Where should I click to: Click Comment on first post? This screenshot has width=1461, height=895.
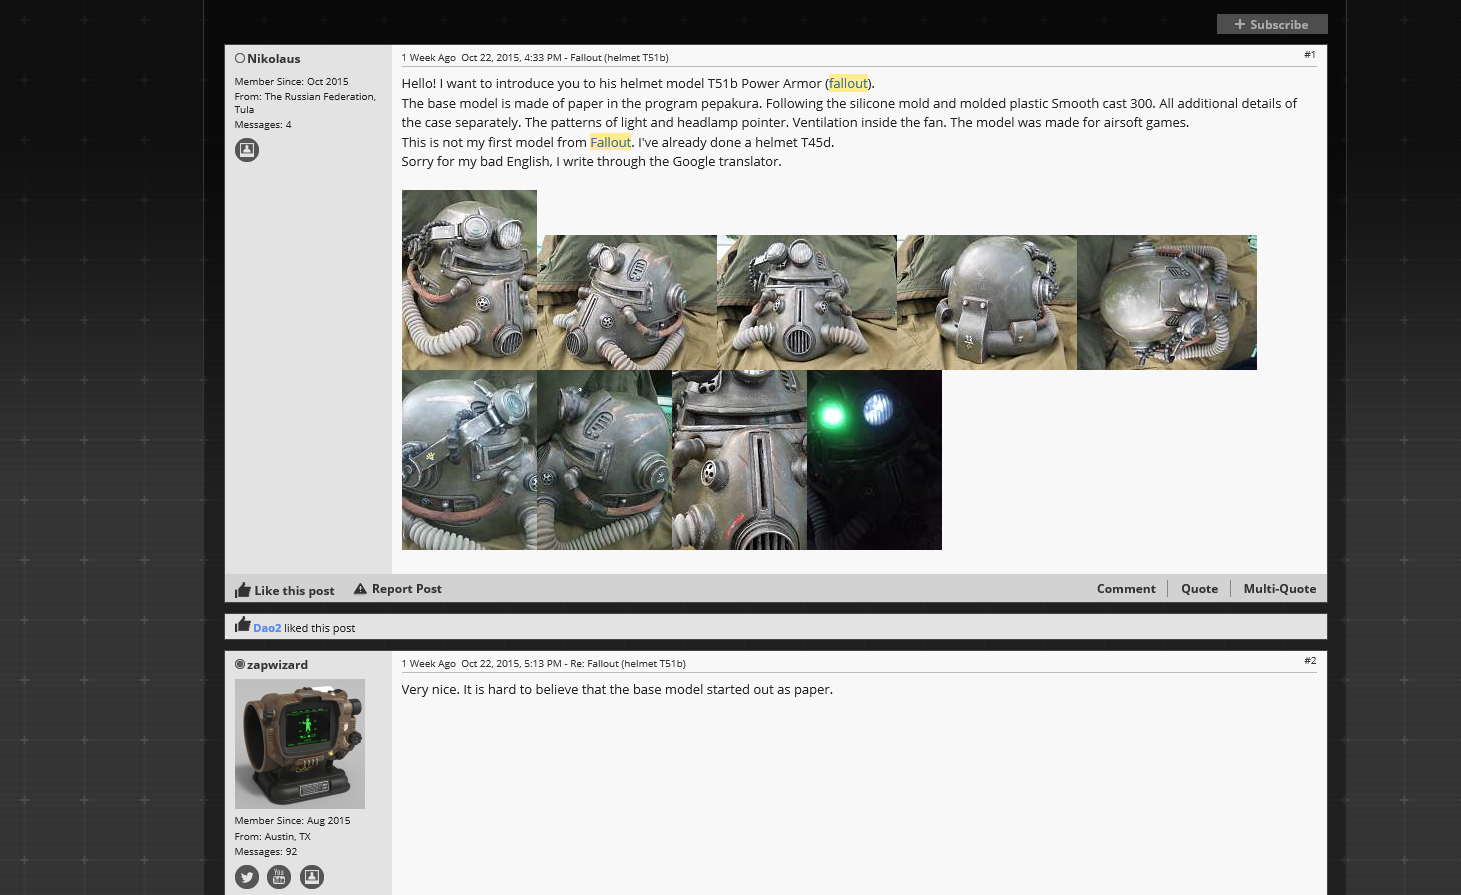coord(1126,589)
